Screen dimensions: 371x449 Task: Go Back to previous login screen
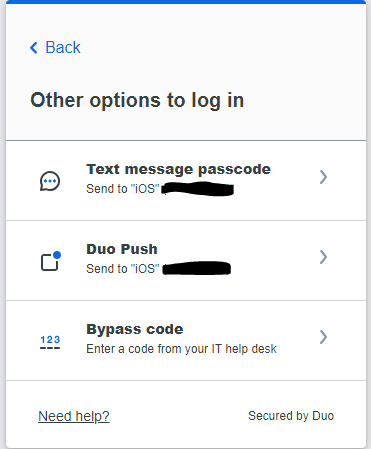[55, 47]
